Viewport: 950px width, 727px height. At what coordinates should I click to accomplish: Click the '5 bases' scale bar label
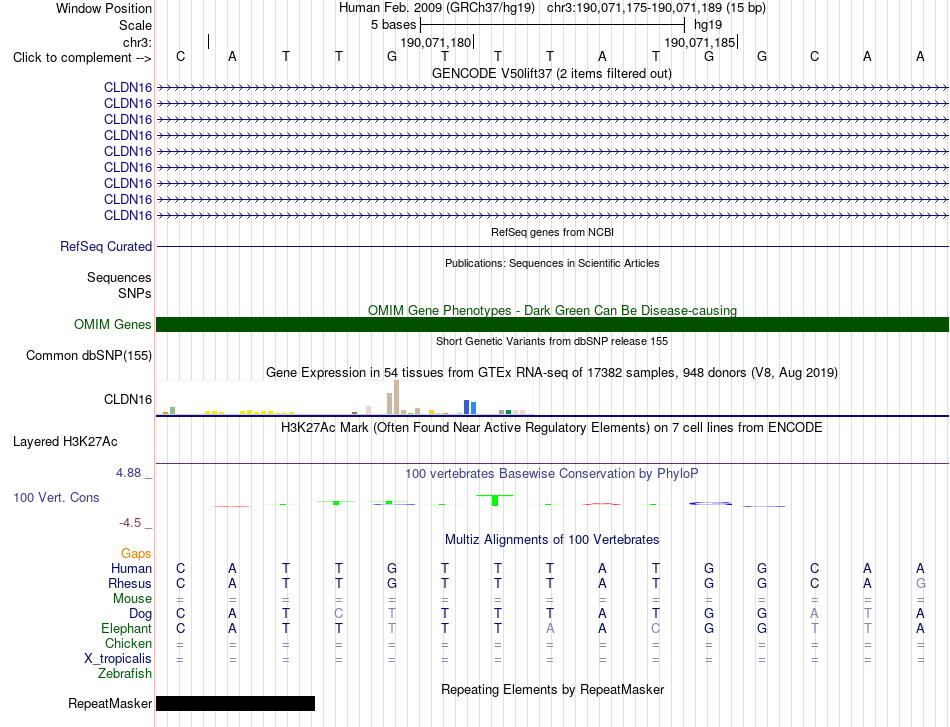click(x=393, y=25)
